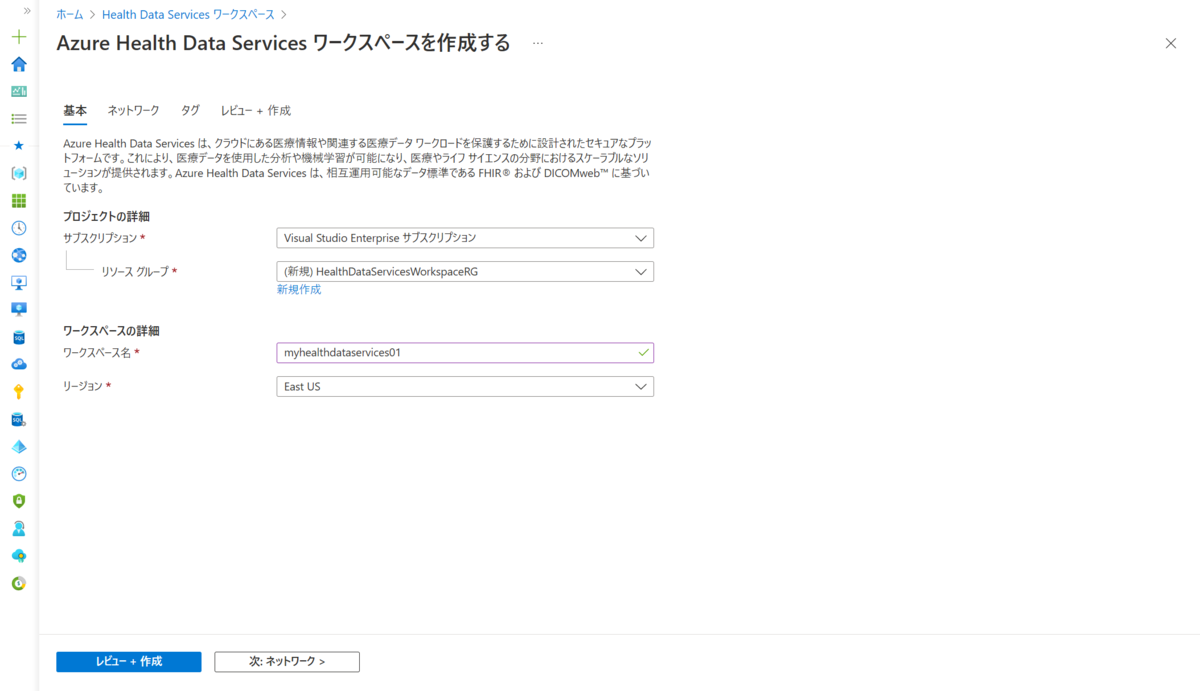Click into the ワークスペース名 input field
Viewport: 1200px width, 691px height.
pyautogui.click(x=465, y=353)
